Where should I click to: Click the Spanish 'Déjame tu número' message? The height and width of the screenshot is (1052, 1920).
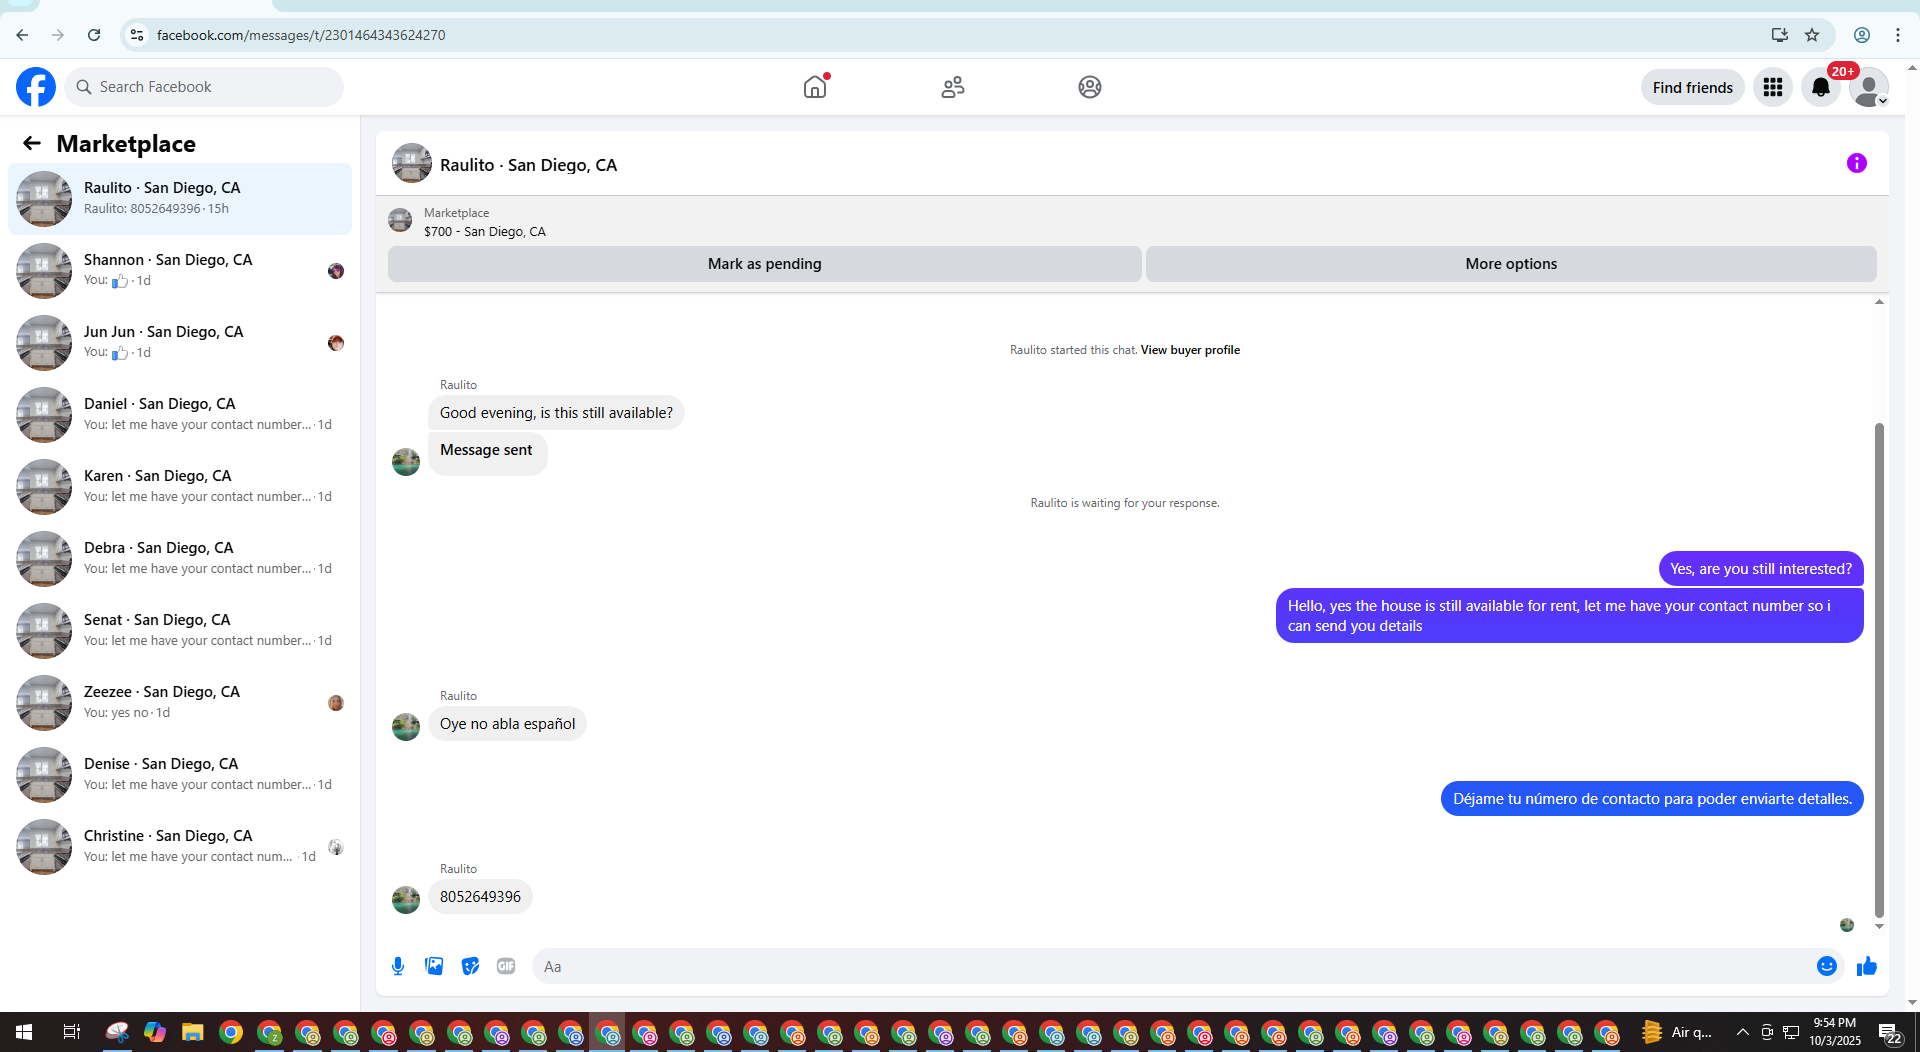coord(1652,799)
